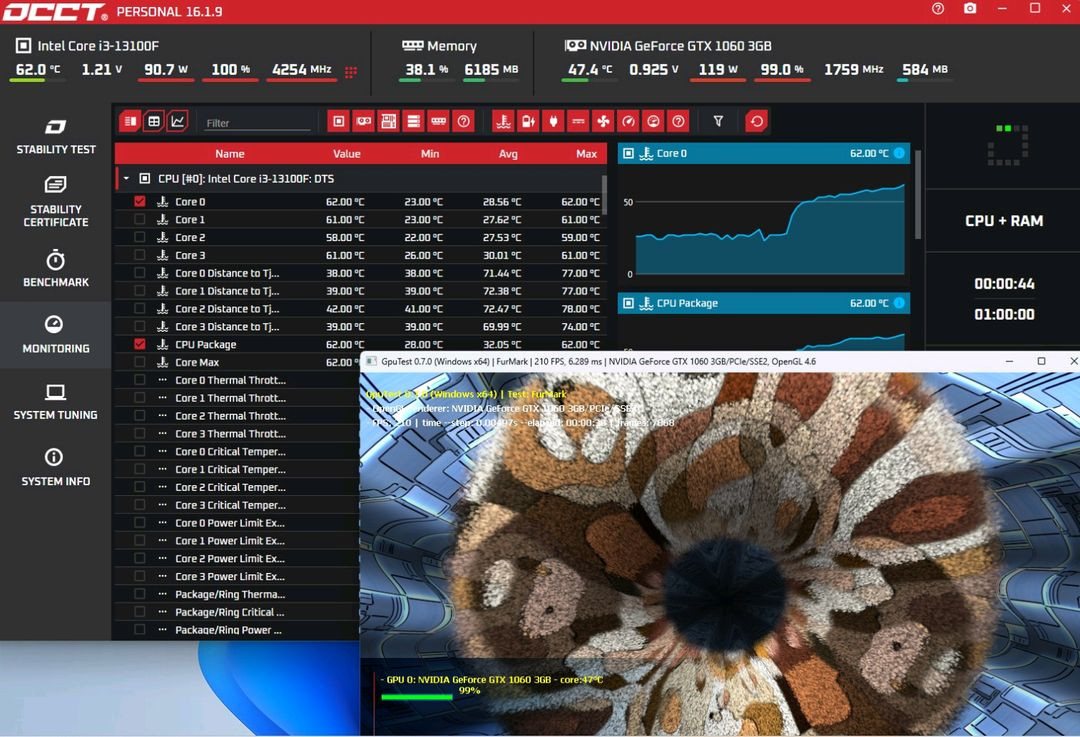Check the Core 3 checkbox
Image resolution: width=1080 pixels, height=737 pixels.
pyautogui.click(x=140, y=255)
